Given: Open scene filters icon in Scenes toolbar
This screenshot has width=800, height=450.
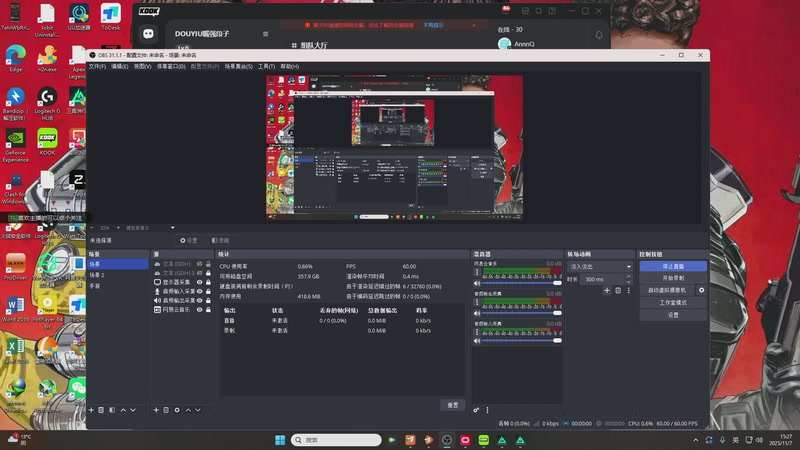Looking at the screenshot, I should 112,410.
